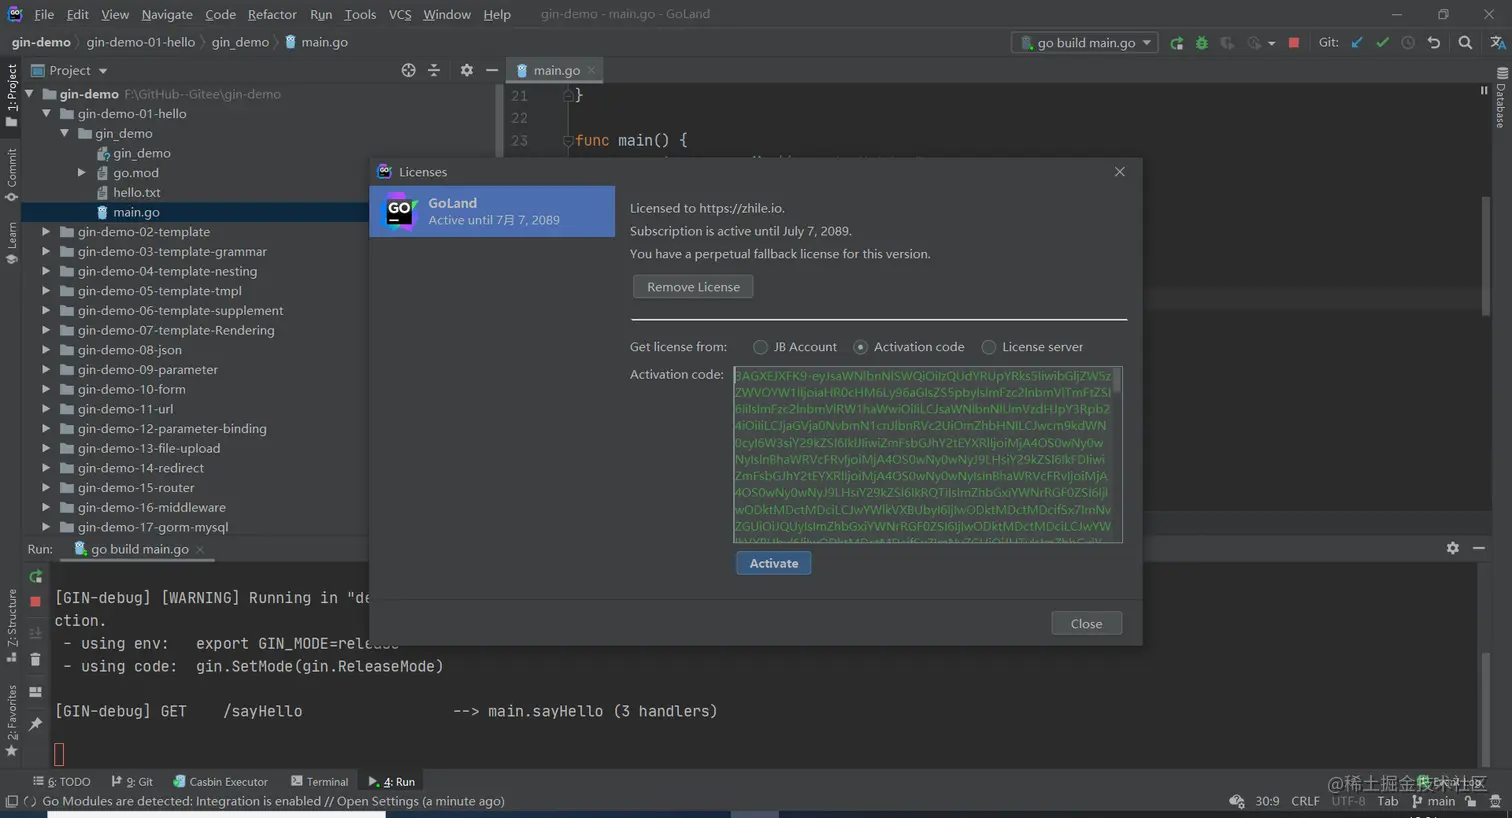This screenshot has width=1512, height=818.
Task: Click CRLF line separator in status bar
Action: point(1305,801)
